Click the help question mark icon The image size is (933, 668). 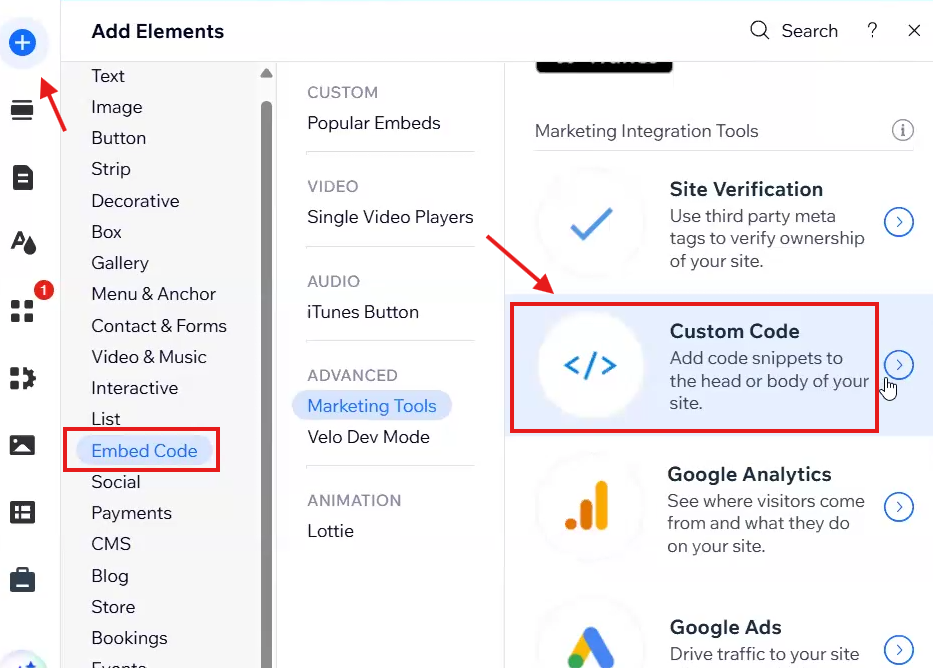(872, 31)
